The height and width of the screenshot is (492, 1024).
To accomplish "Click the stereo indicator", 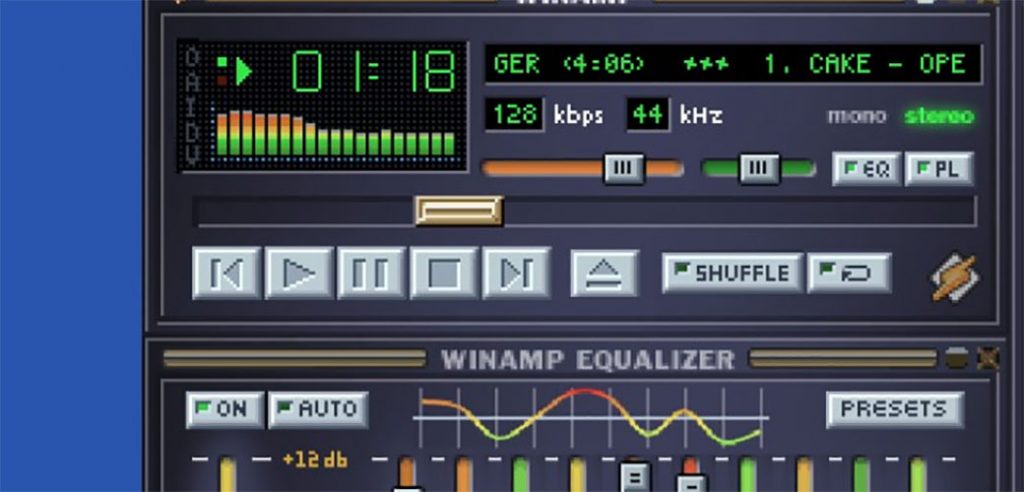I will (x=939, y=116).
